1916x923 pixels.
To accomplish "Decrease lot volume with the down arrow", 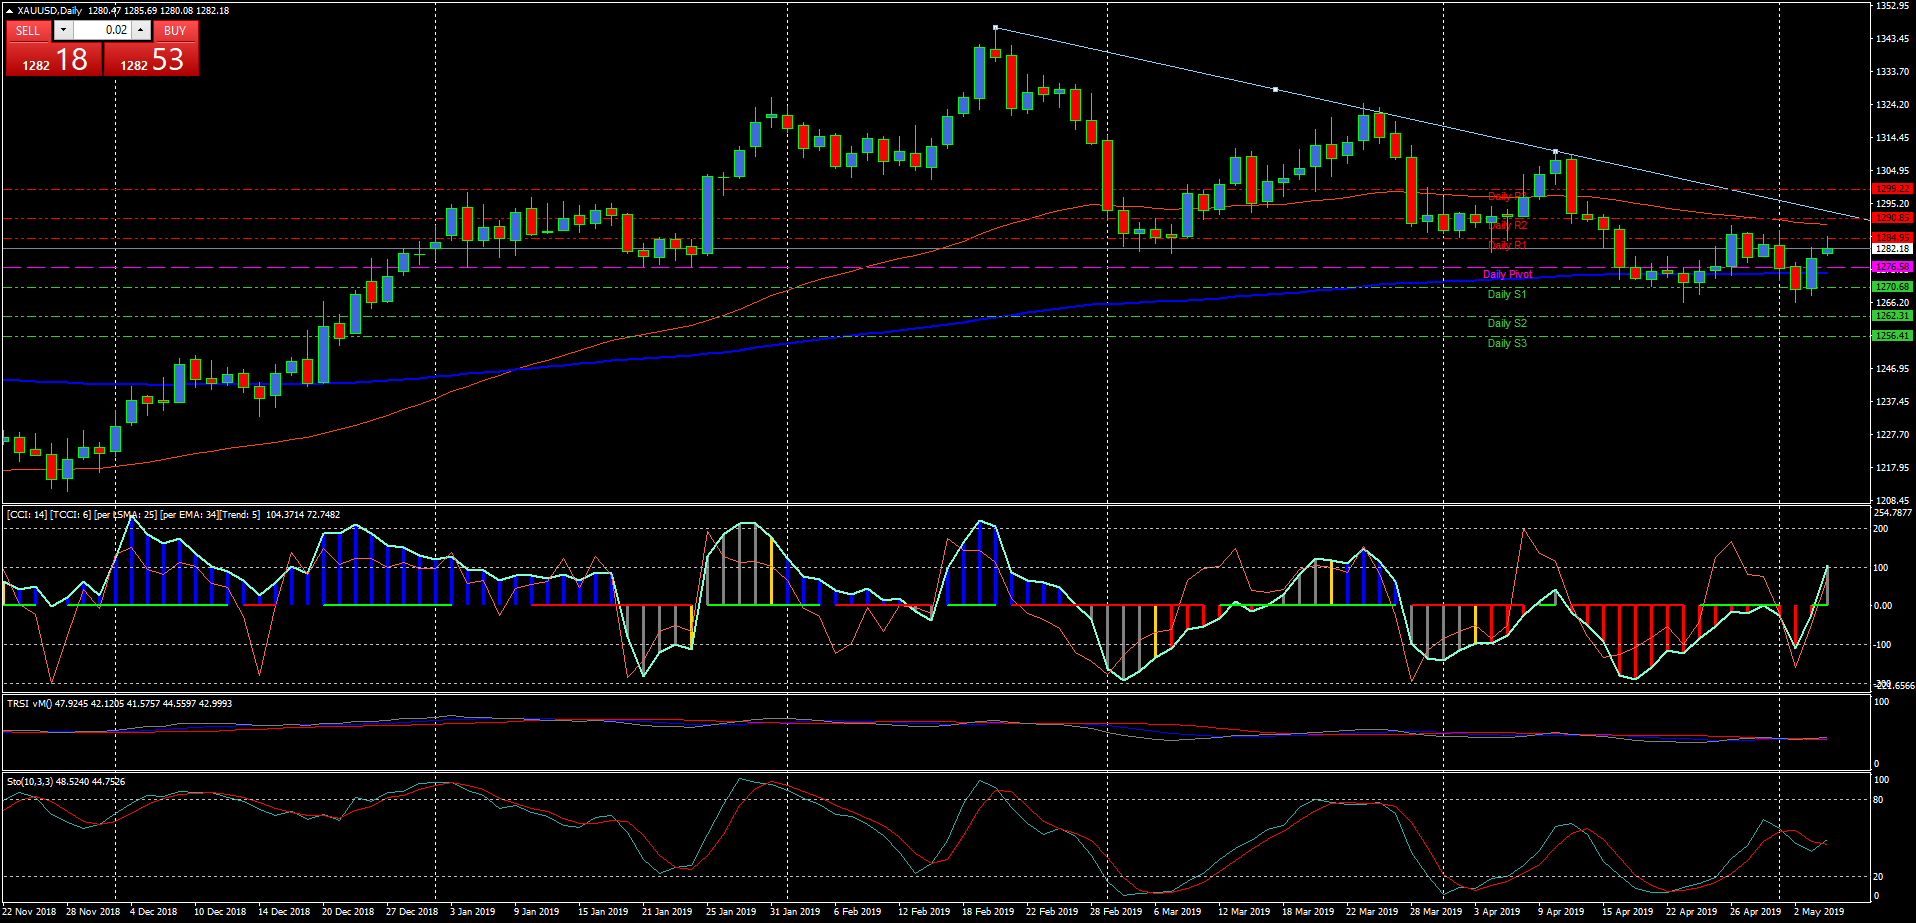I will click(63, 30).
